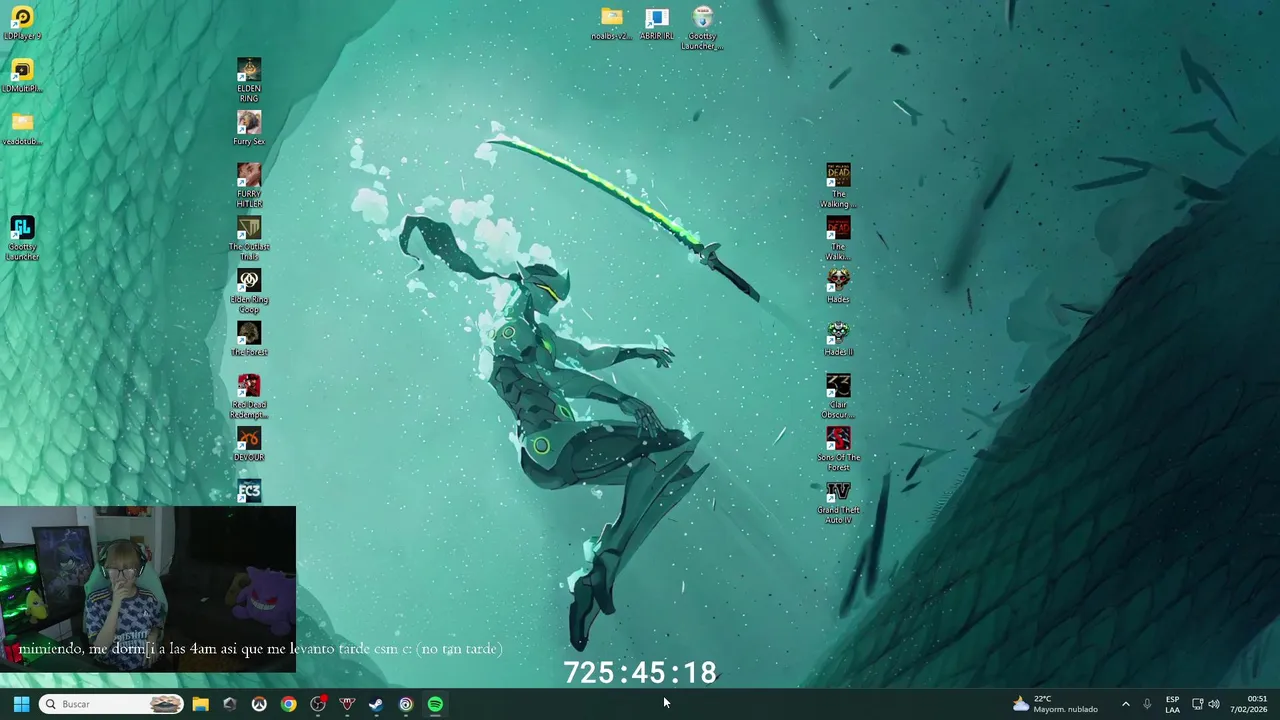Select the Elden Ring Coop shortcut
This screenshot has width=1280, height=720.
[x=249, y=292]
